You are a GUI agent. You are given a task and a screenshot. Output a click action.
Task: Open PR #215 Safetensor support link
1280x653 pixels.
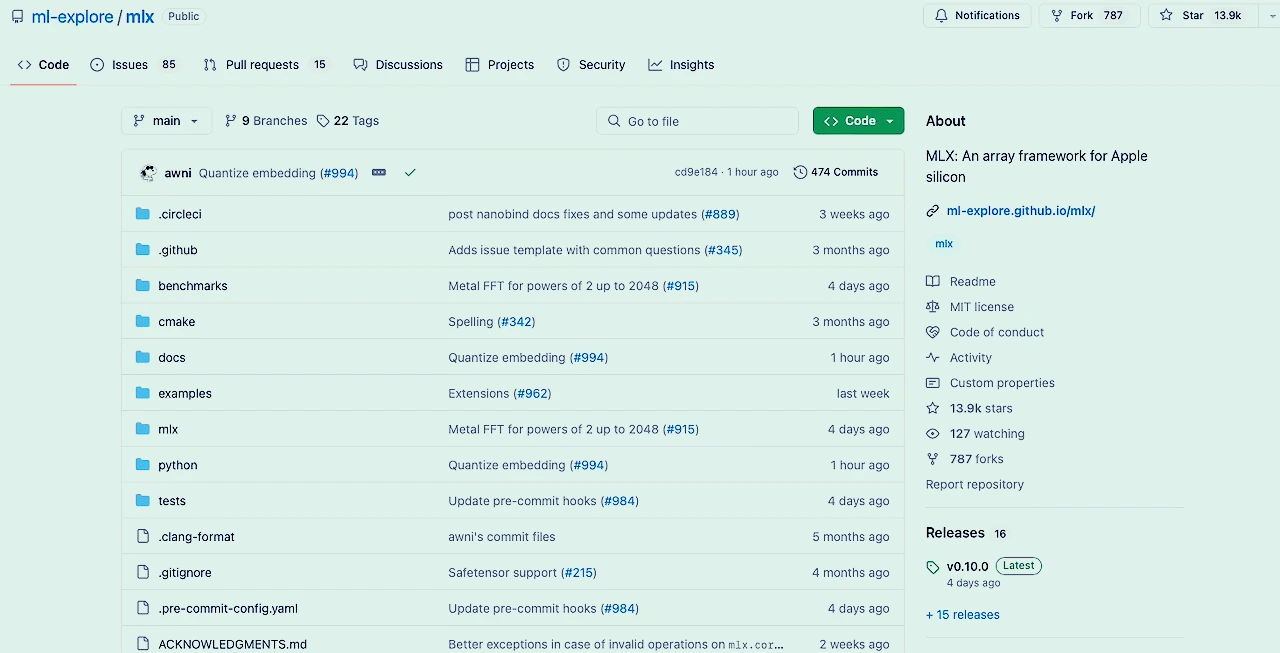pos(578,573)
